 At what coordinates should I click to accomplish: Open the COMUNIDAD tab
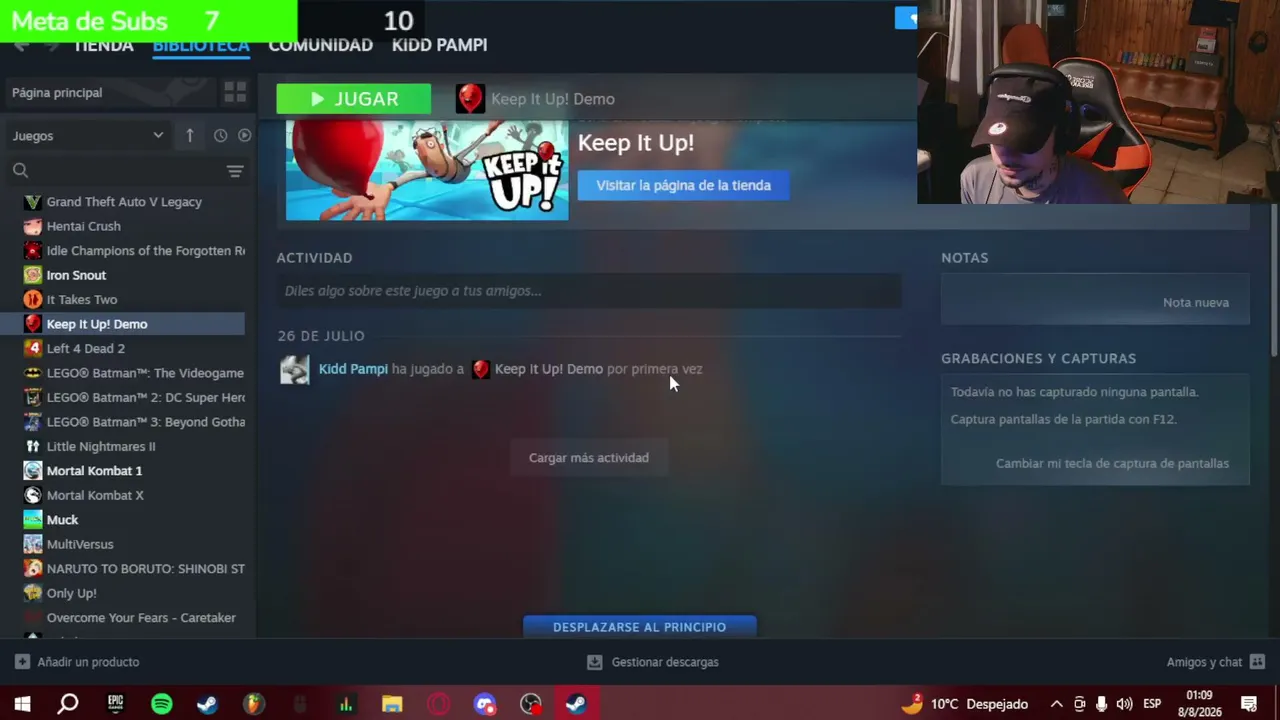320,46
